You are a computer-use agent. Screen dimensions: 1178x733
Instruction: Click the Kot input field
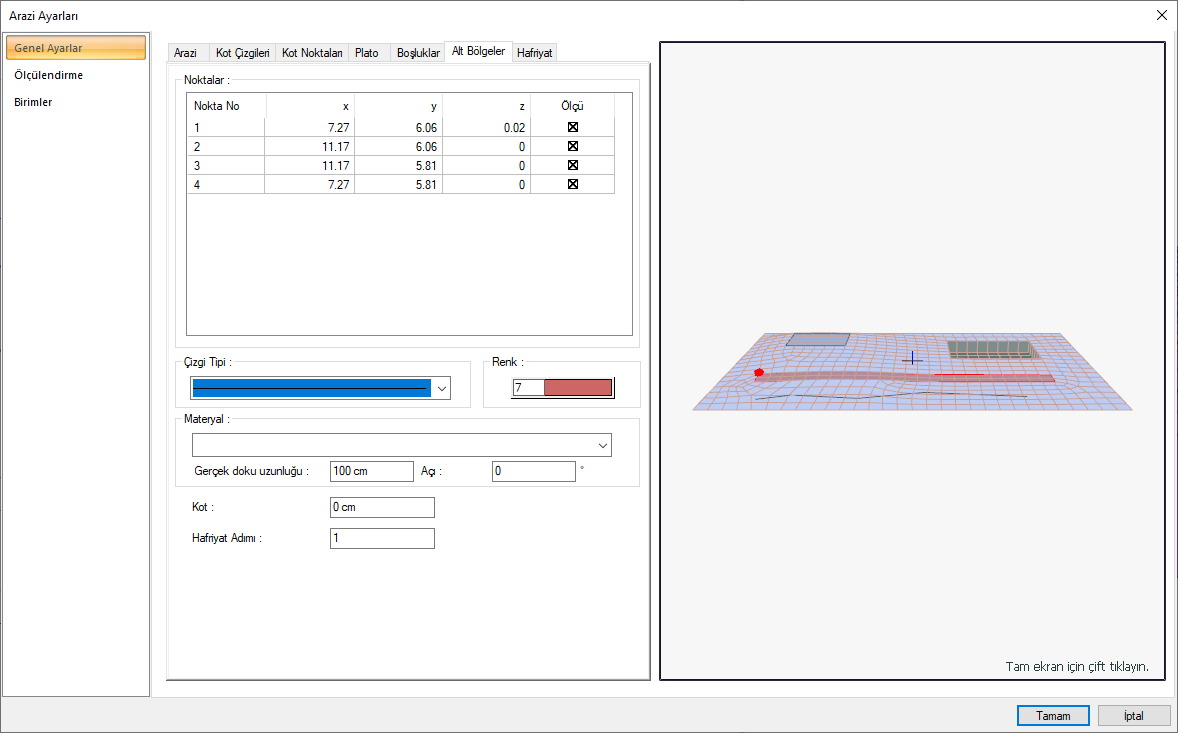click(x=382, y=507)
